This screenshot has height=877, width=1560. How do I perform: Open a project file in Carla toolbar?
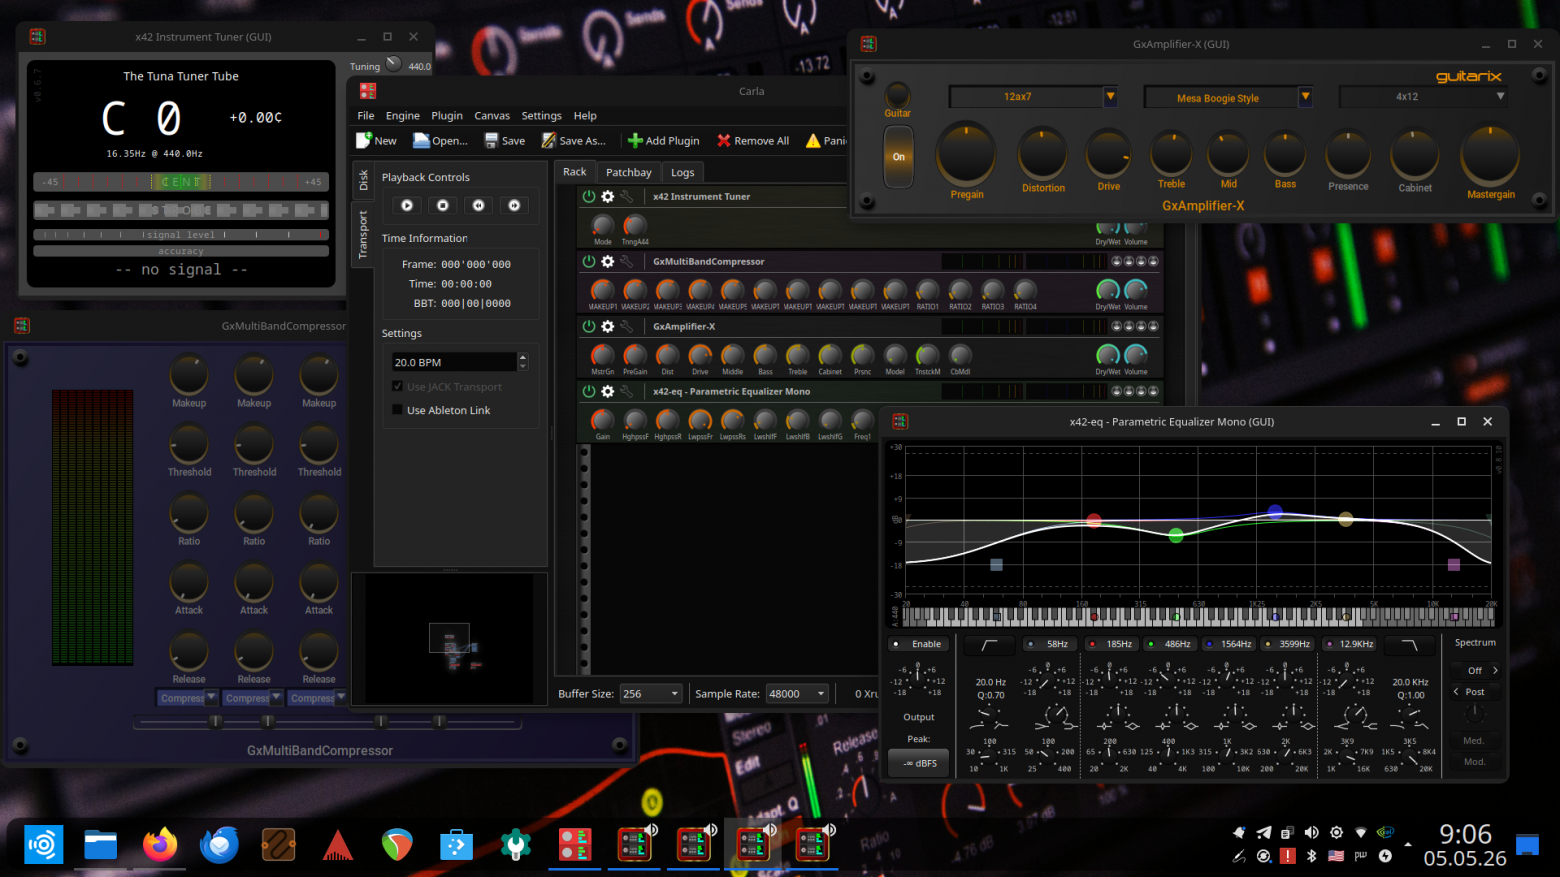click(x=440, y=141)
